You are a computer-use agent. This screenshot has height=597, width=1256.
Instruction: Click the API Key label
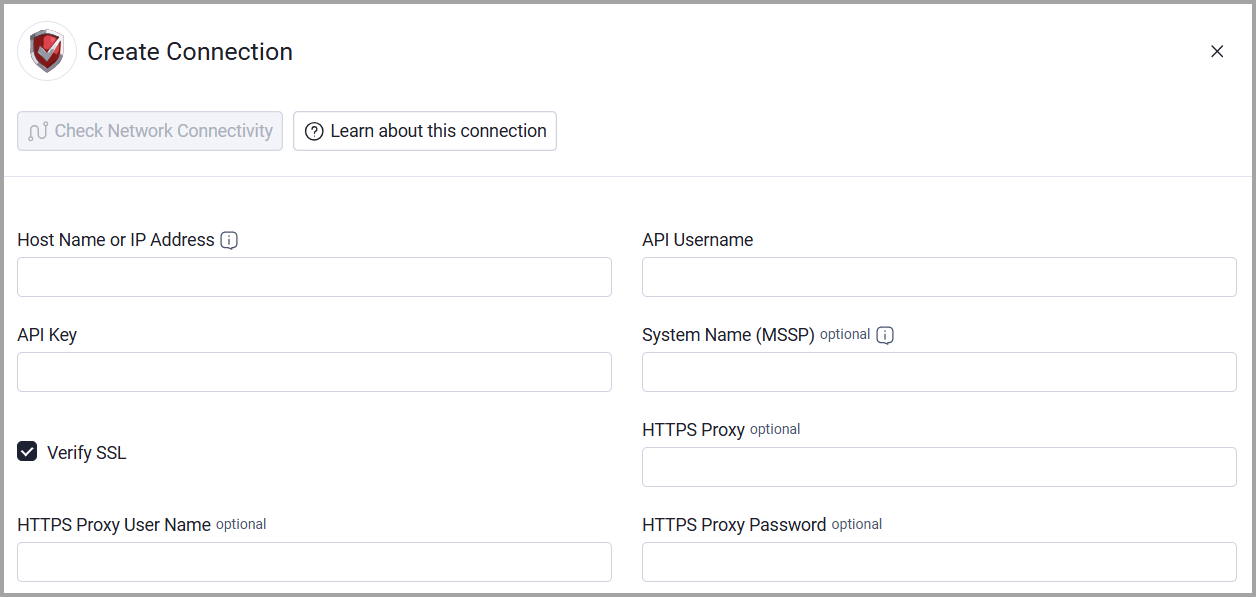[x=47, y=335]
